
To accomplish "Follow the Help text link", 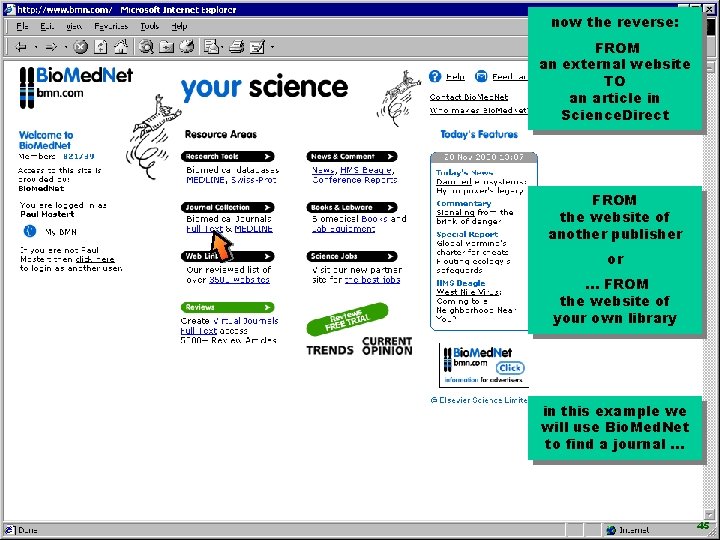I will pos(455,77).
